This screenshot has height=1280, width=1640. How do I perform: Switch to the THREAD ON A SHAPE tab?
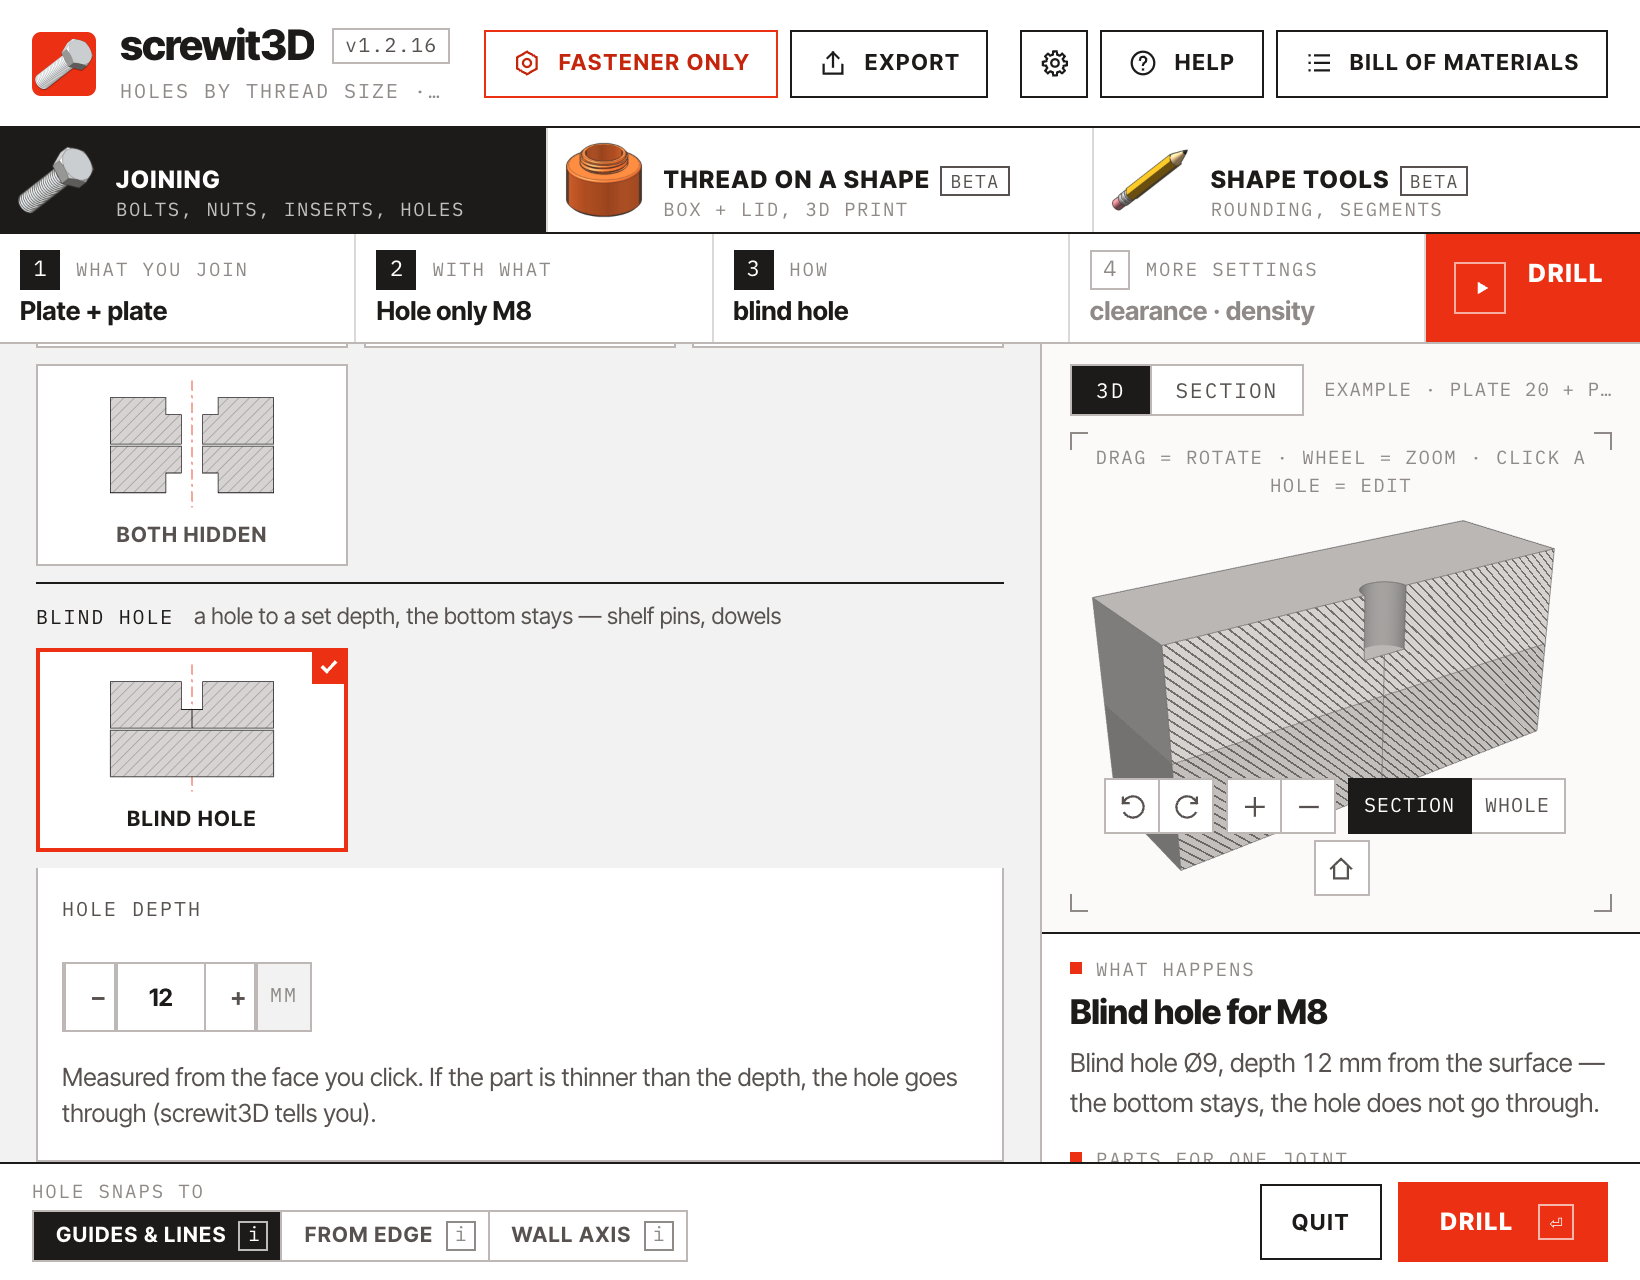tap(820, 180)
